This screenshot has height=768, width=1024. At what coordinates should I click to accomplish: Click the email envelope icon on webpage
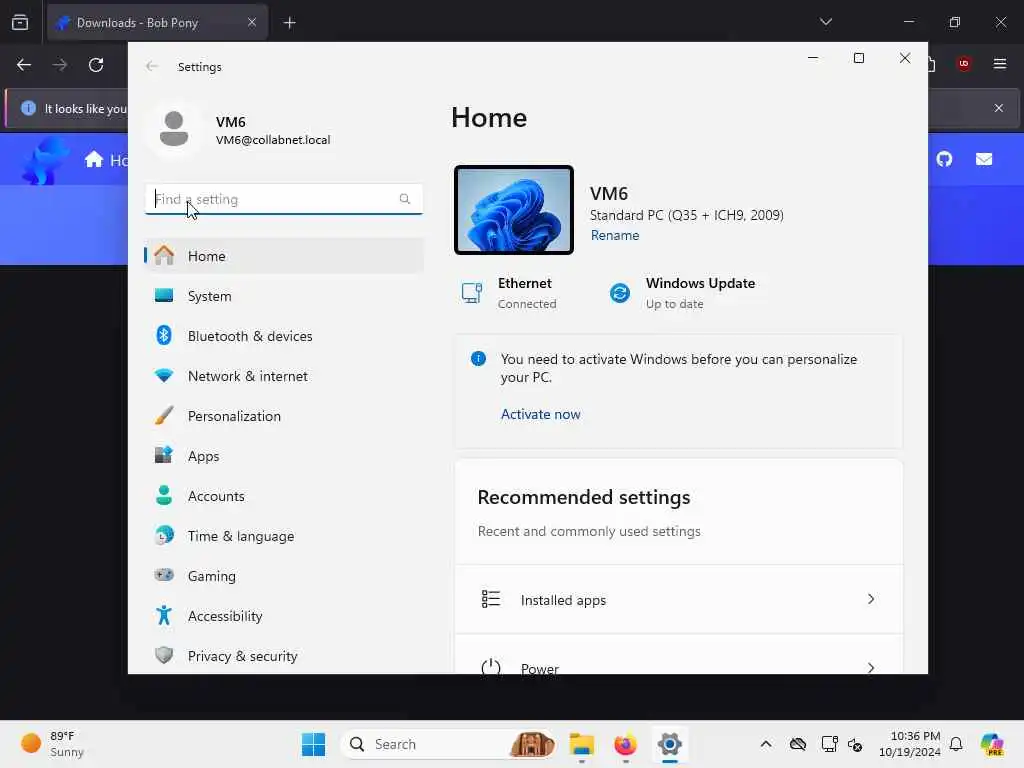(x=984, y=159)
